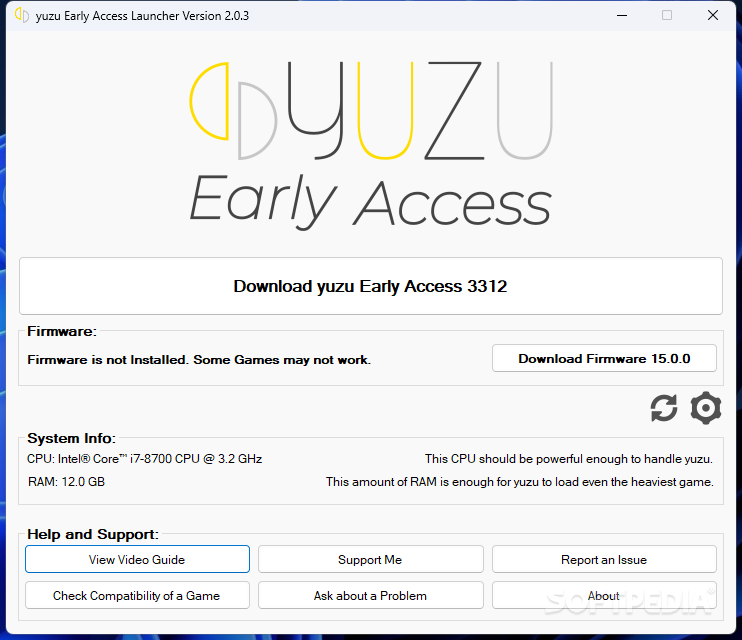This screenshot has width=742, height=640.
Task: Download yuzu Early Access 3312
Action: (x=371, y=286)
